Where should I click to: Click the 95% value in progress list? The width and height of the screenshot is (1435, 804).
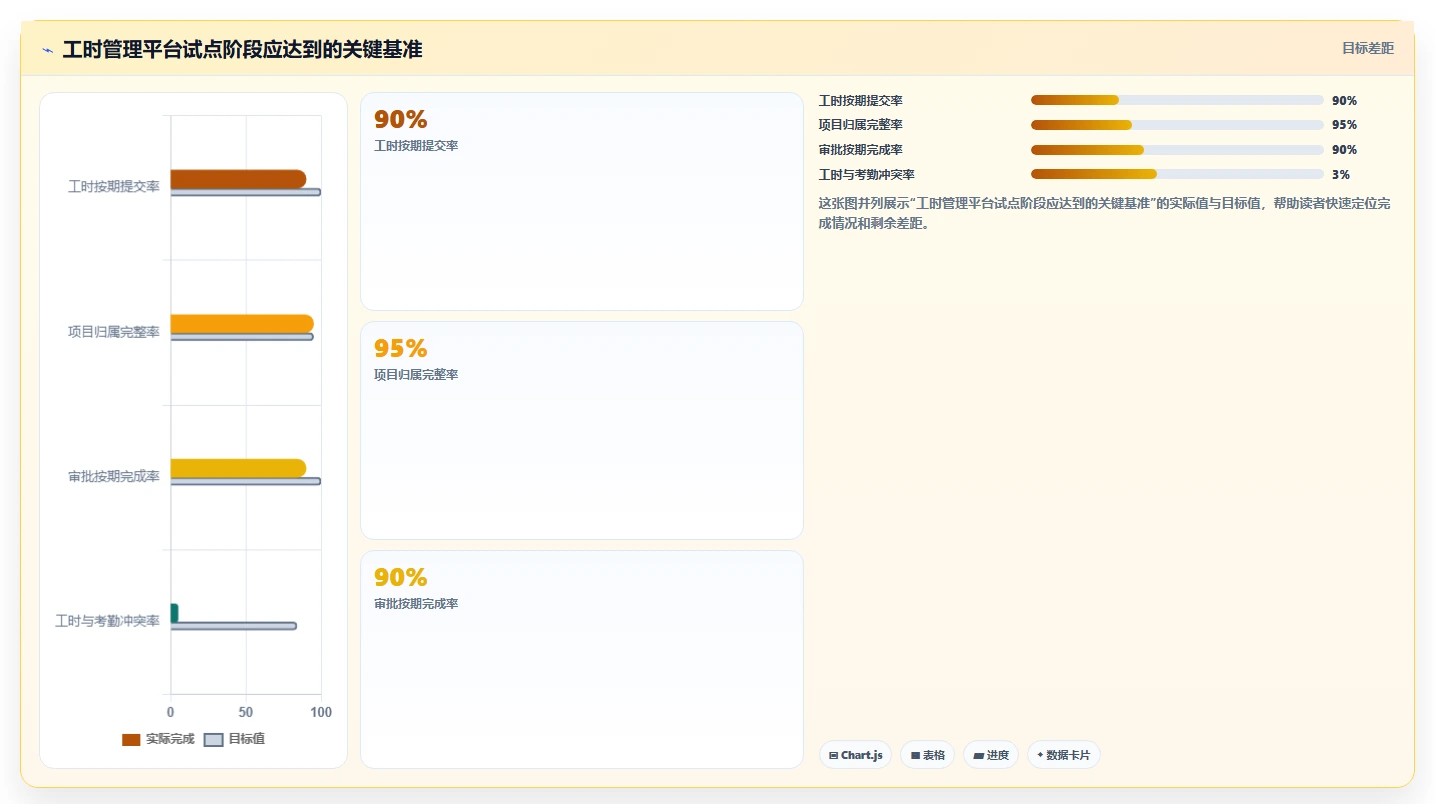click(x=1345, y=125)
